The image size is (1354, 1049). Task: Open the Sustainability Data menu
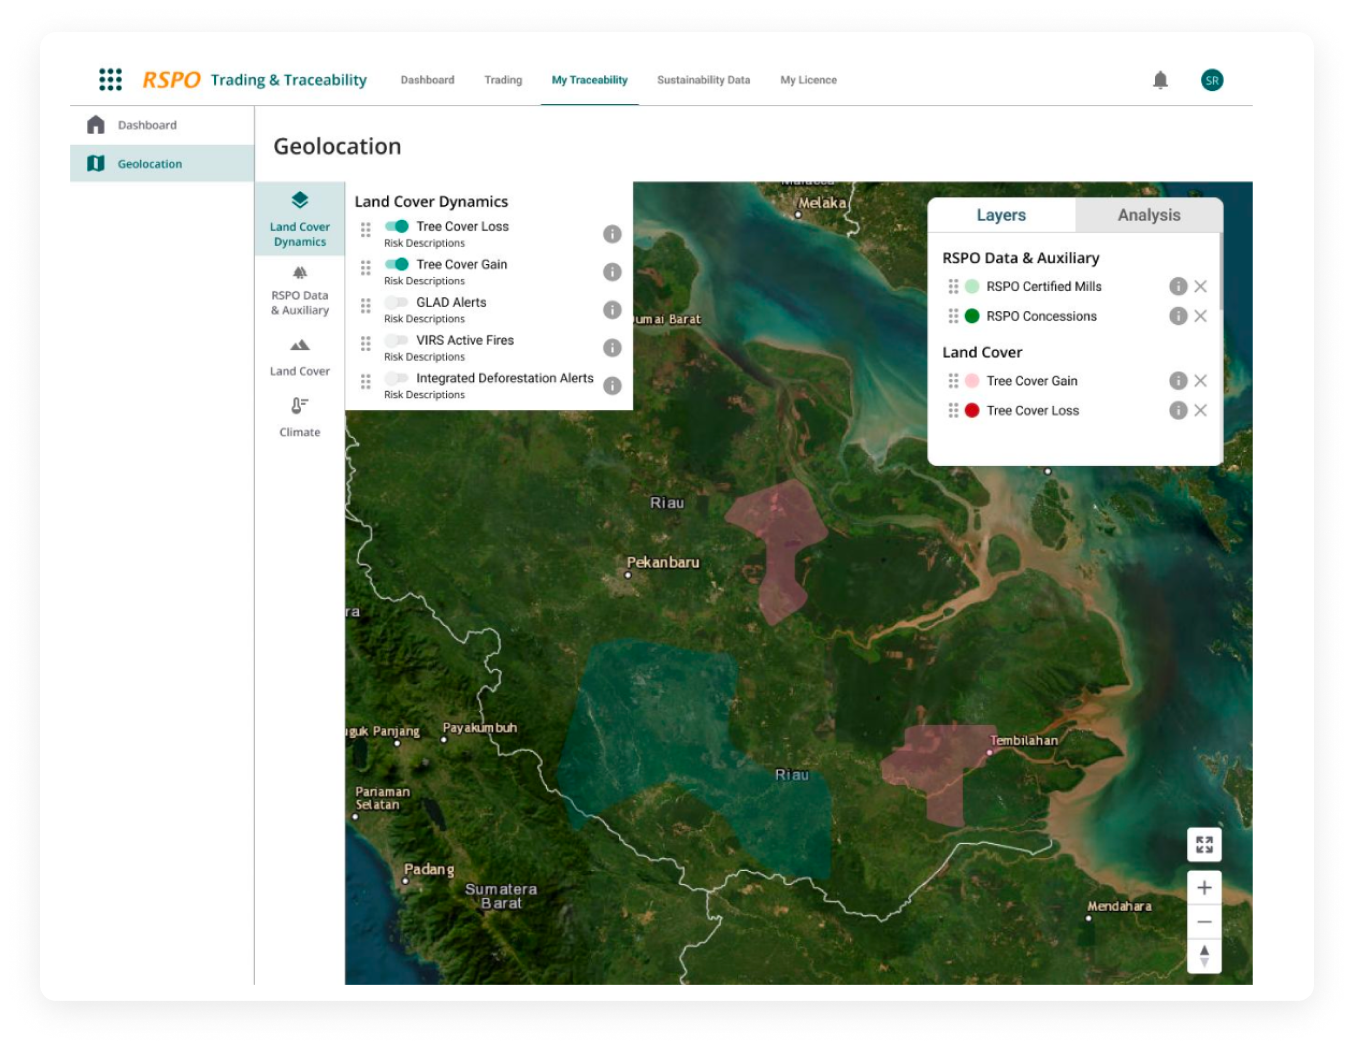click(x=703, y=80)
